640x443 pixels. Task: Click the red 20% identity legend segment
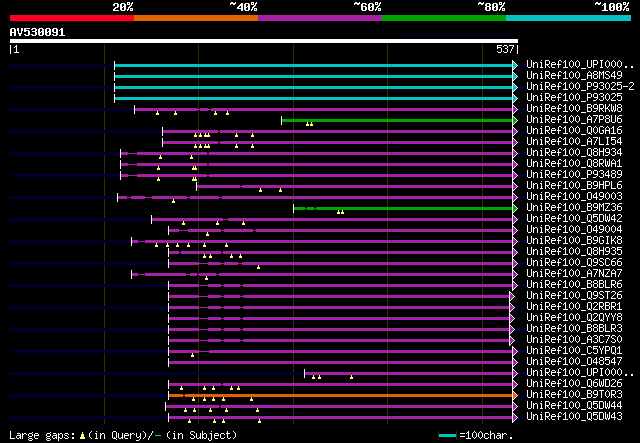tap(72, 18)
